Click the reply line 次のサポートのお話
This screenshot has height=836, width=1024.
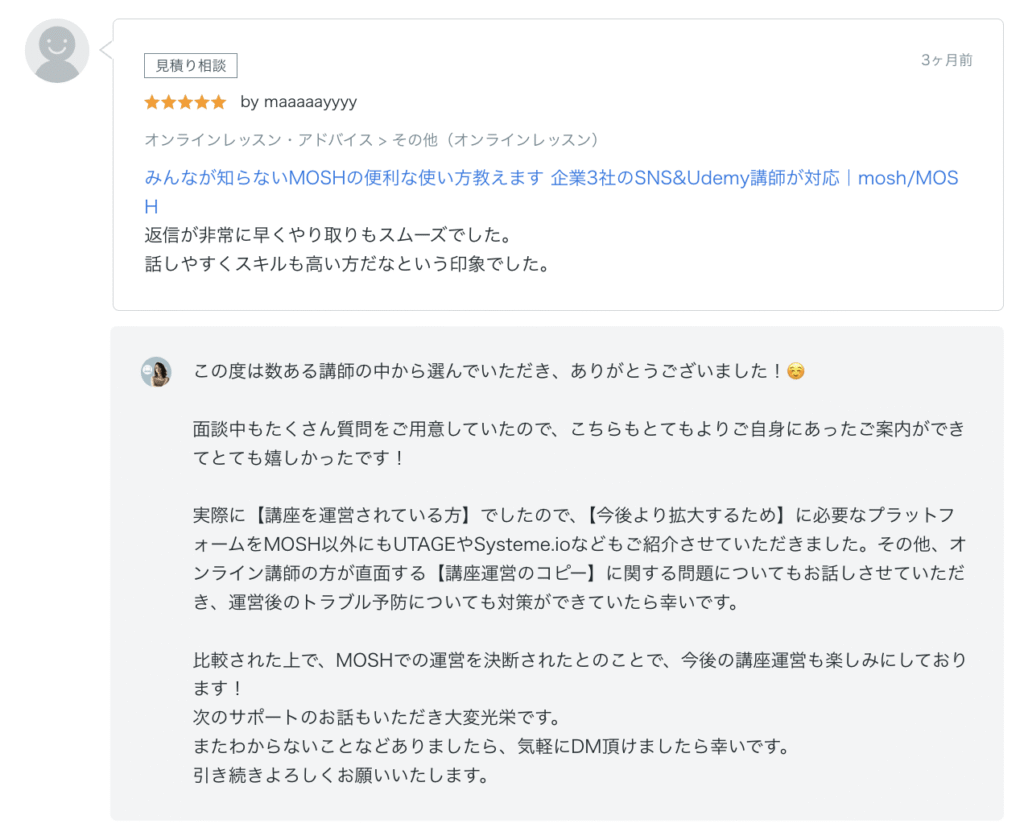point(376,718)
